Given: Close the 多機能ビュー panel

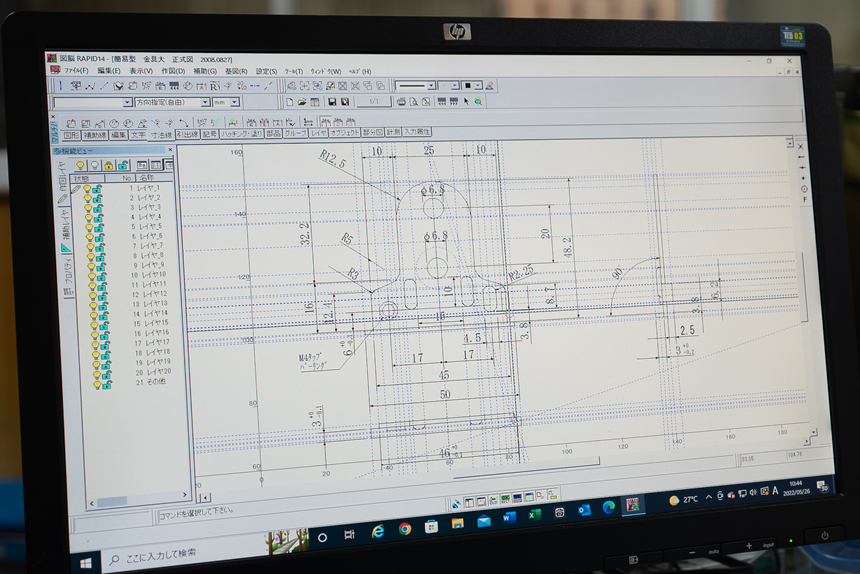Looking at the screenshot, I should coord(169,150).
